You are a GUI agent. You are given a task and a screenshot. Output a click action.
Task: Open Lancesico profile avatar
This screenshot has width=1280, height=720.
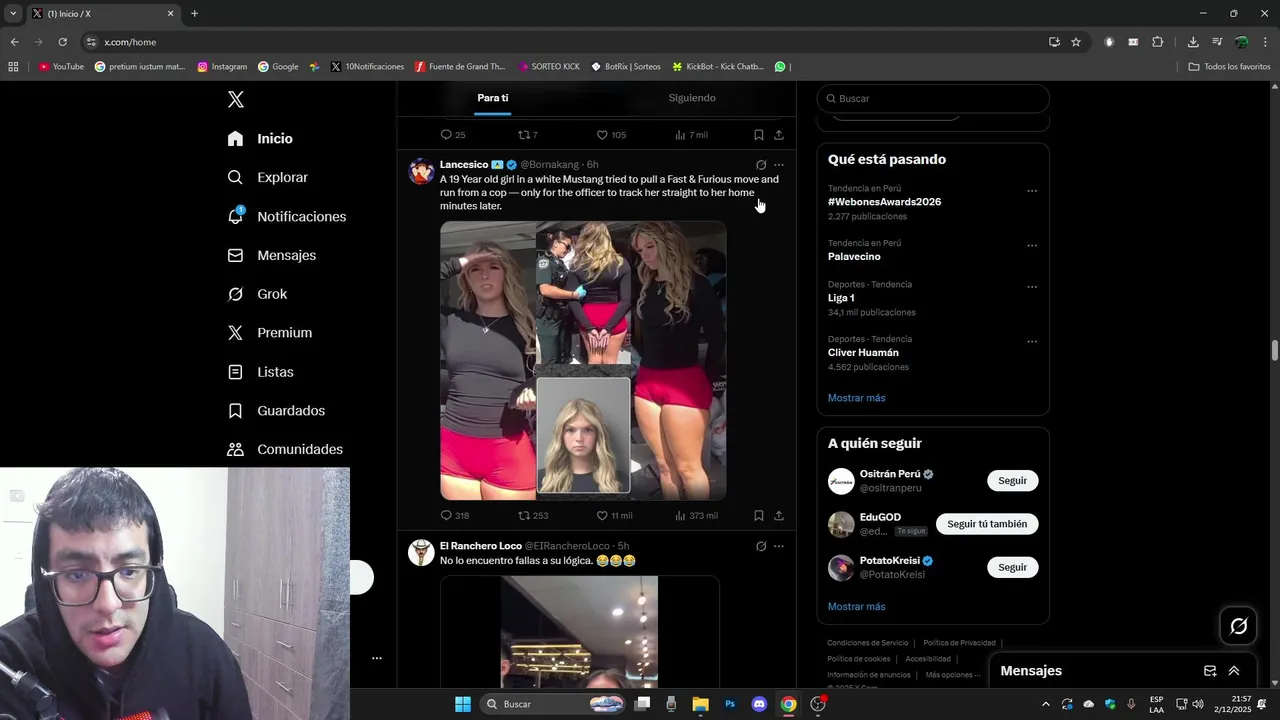tap(421, 171)
